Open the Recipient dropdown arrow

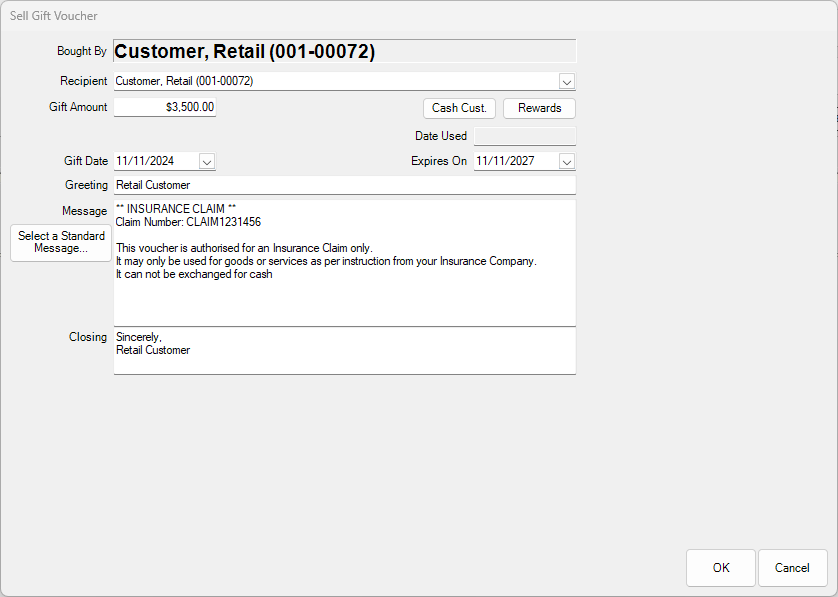(567, 81)
